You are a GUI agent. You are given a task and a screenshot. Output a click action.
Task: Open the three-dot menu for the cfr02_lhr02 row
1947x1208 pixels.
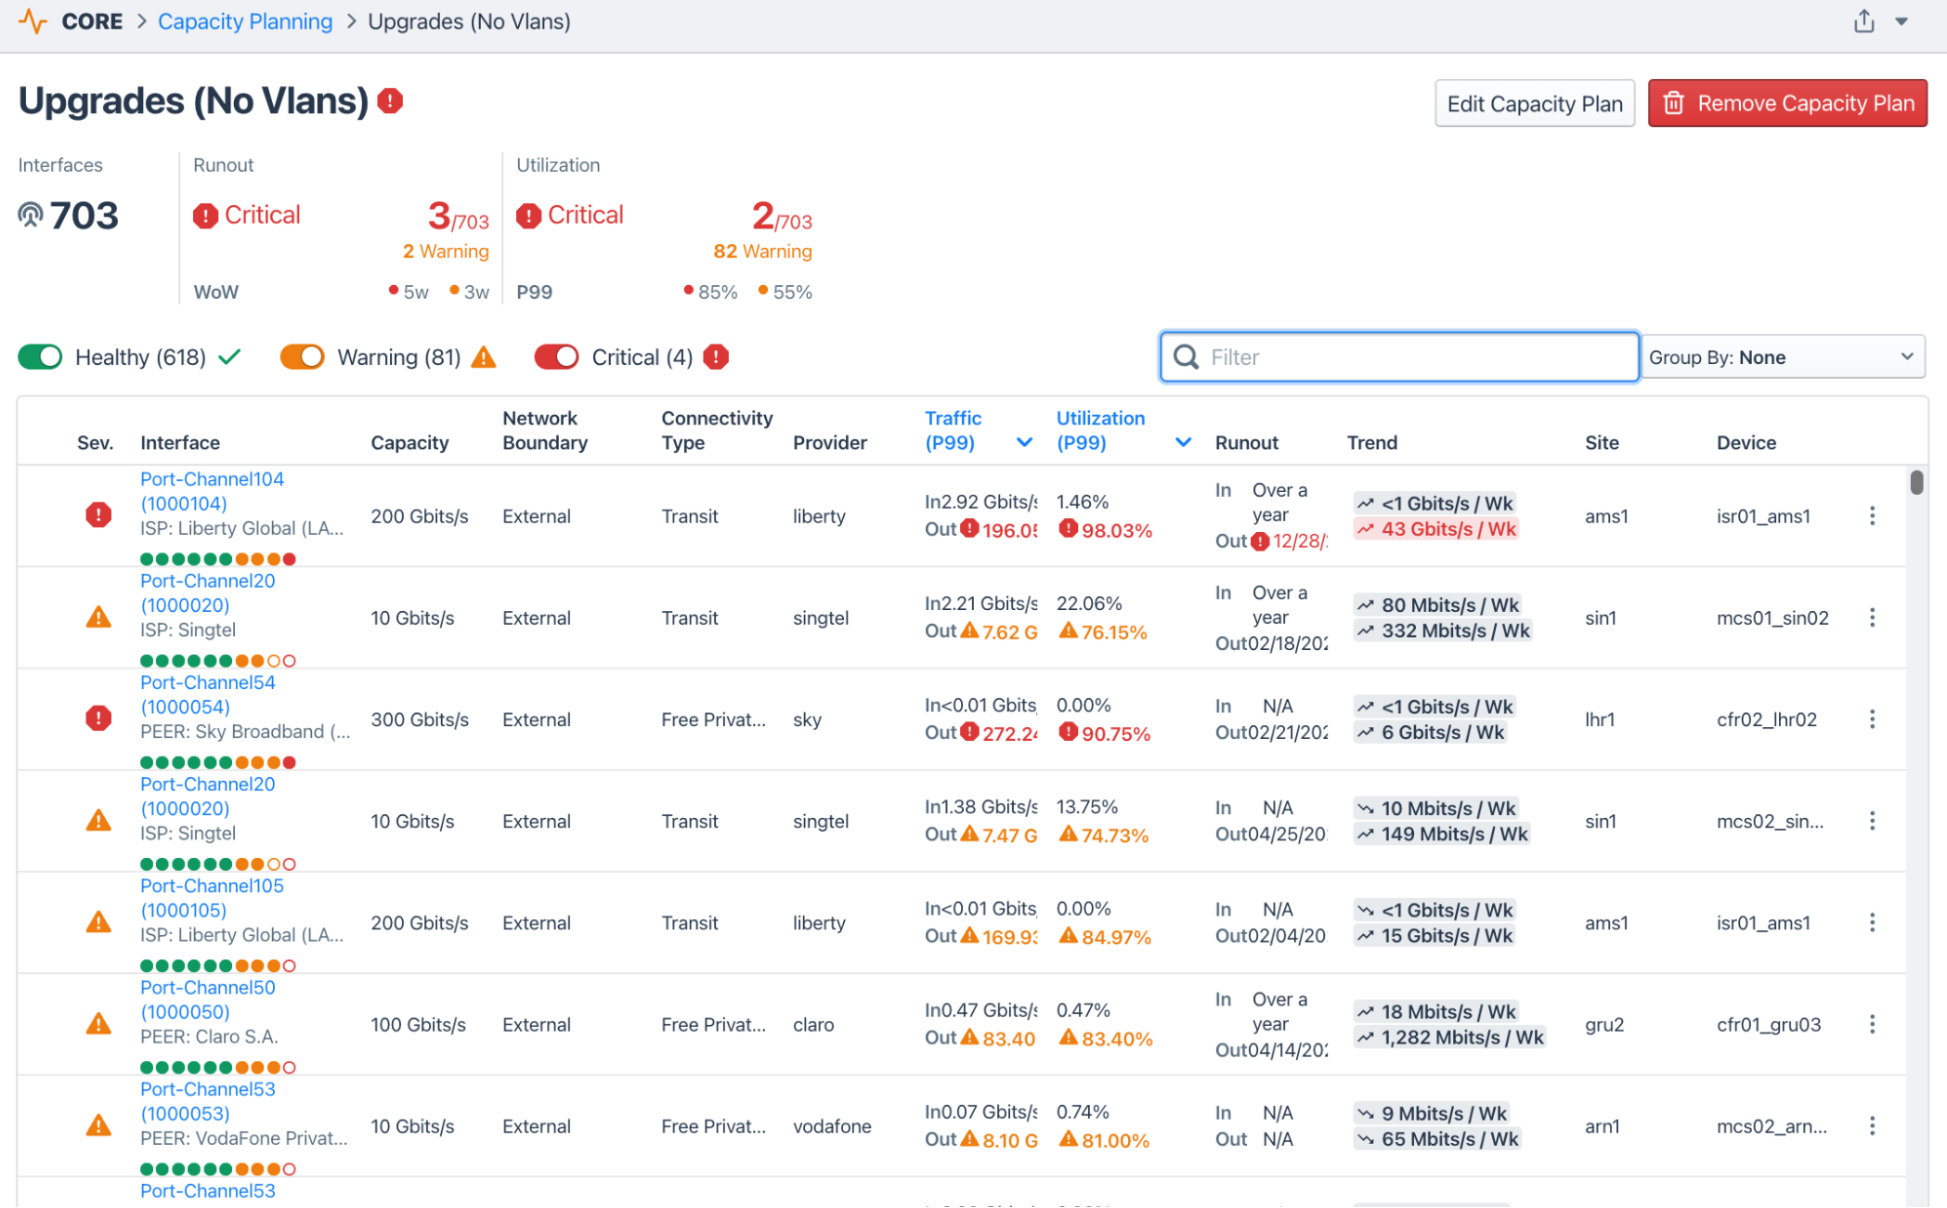[x=1872, y=719]
